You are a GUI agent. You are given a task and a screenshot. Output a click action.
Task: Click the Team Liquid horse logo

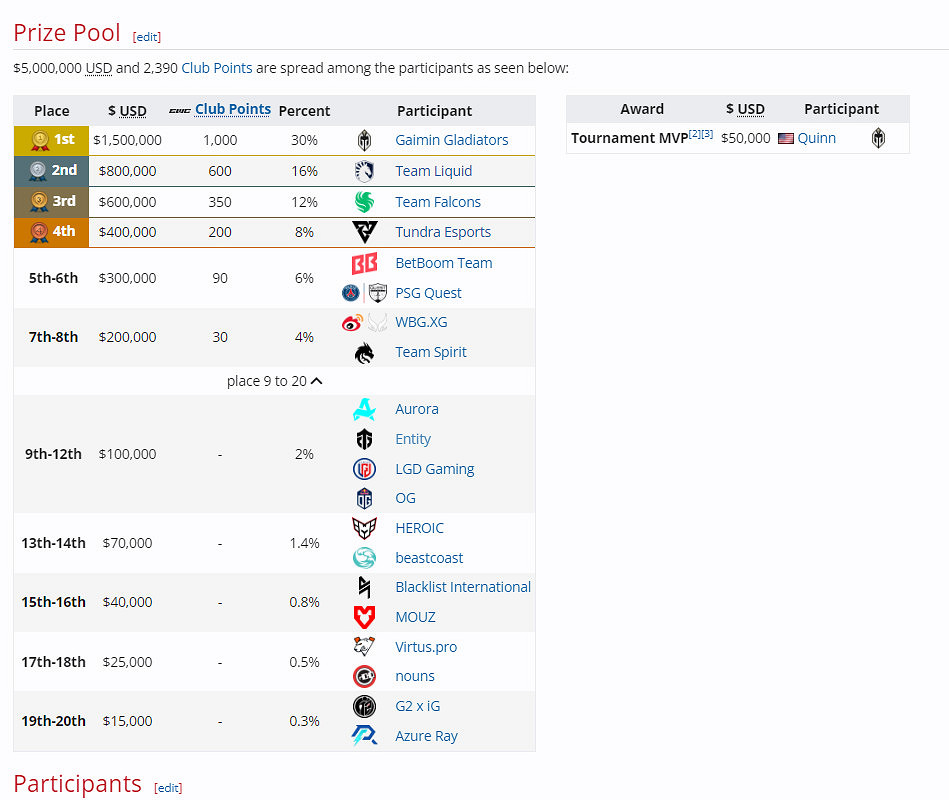point(365,170)
